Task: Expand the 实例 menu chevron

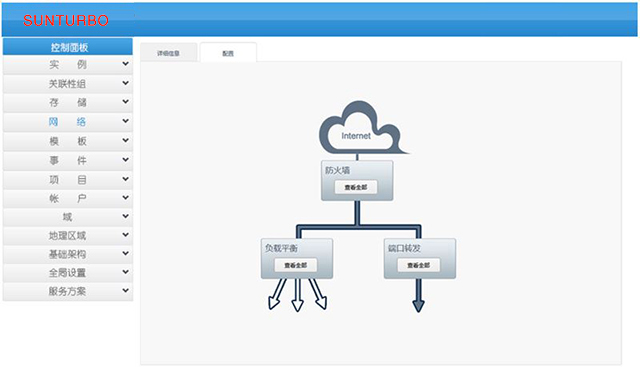Action: 125,64
